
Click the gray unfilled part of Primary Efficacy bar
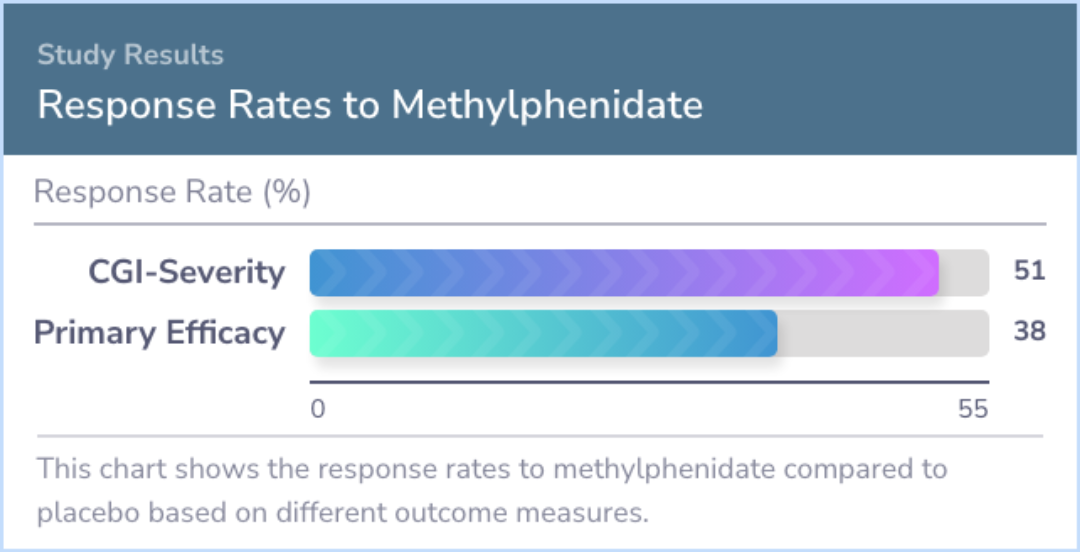[884, 334]
